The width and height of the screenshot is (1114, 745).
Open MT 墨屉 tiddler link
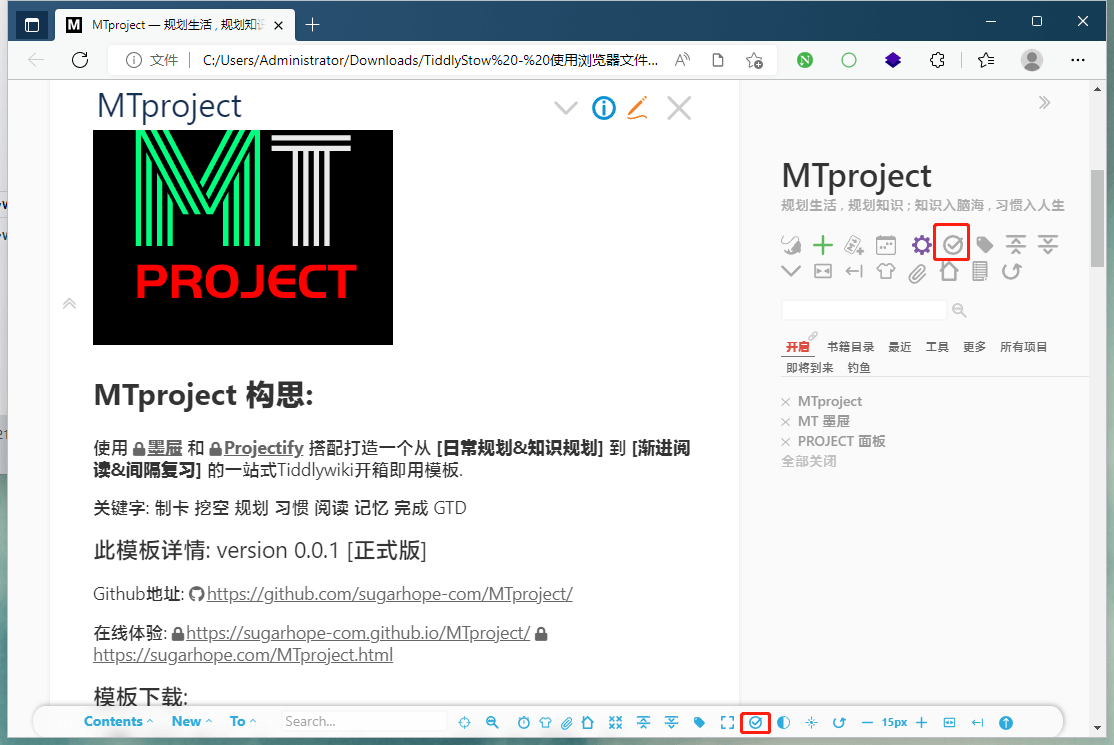[x=823, y=421]
